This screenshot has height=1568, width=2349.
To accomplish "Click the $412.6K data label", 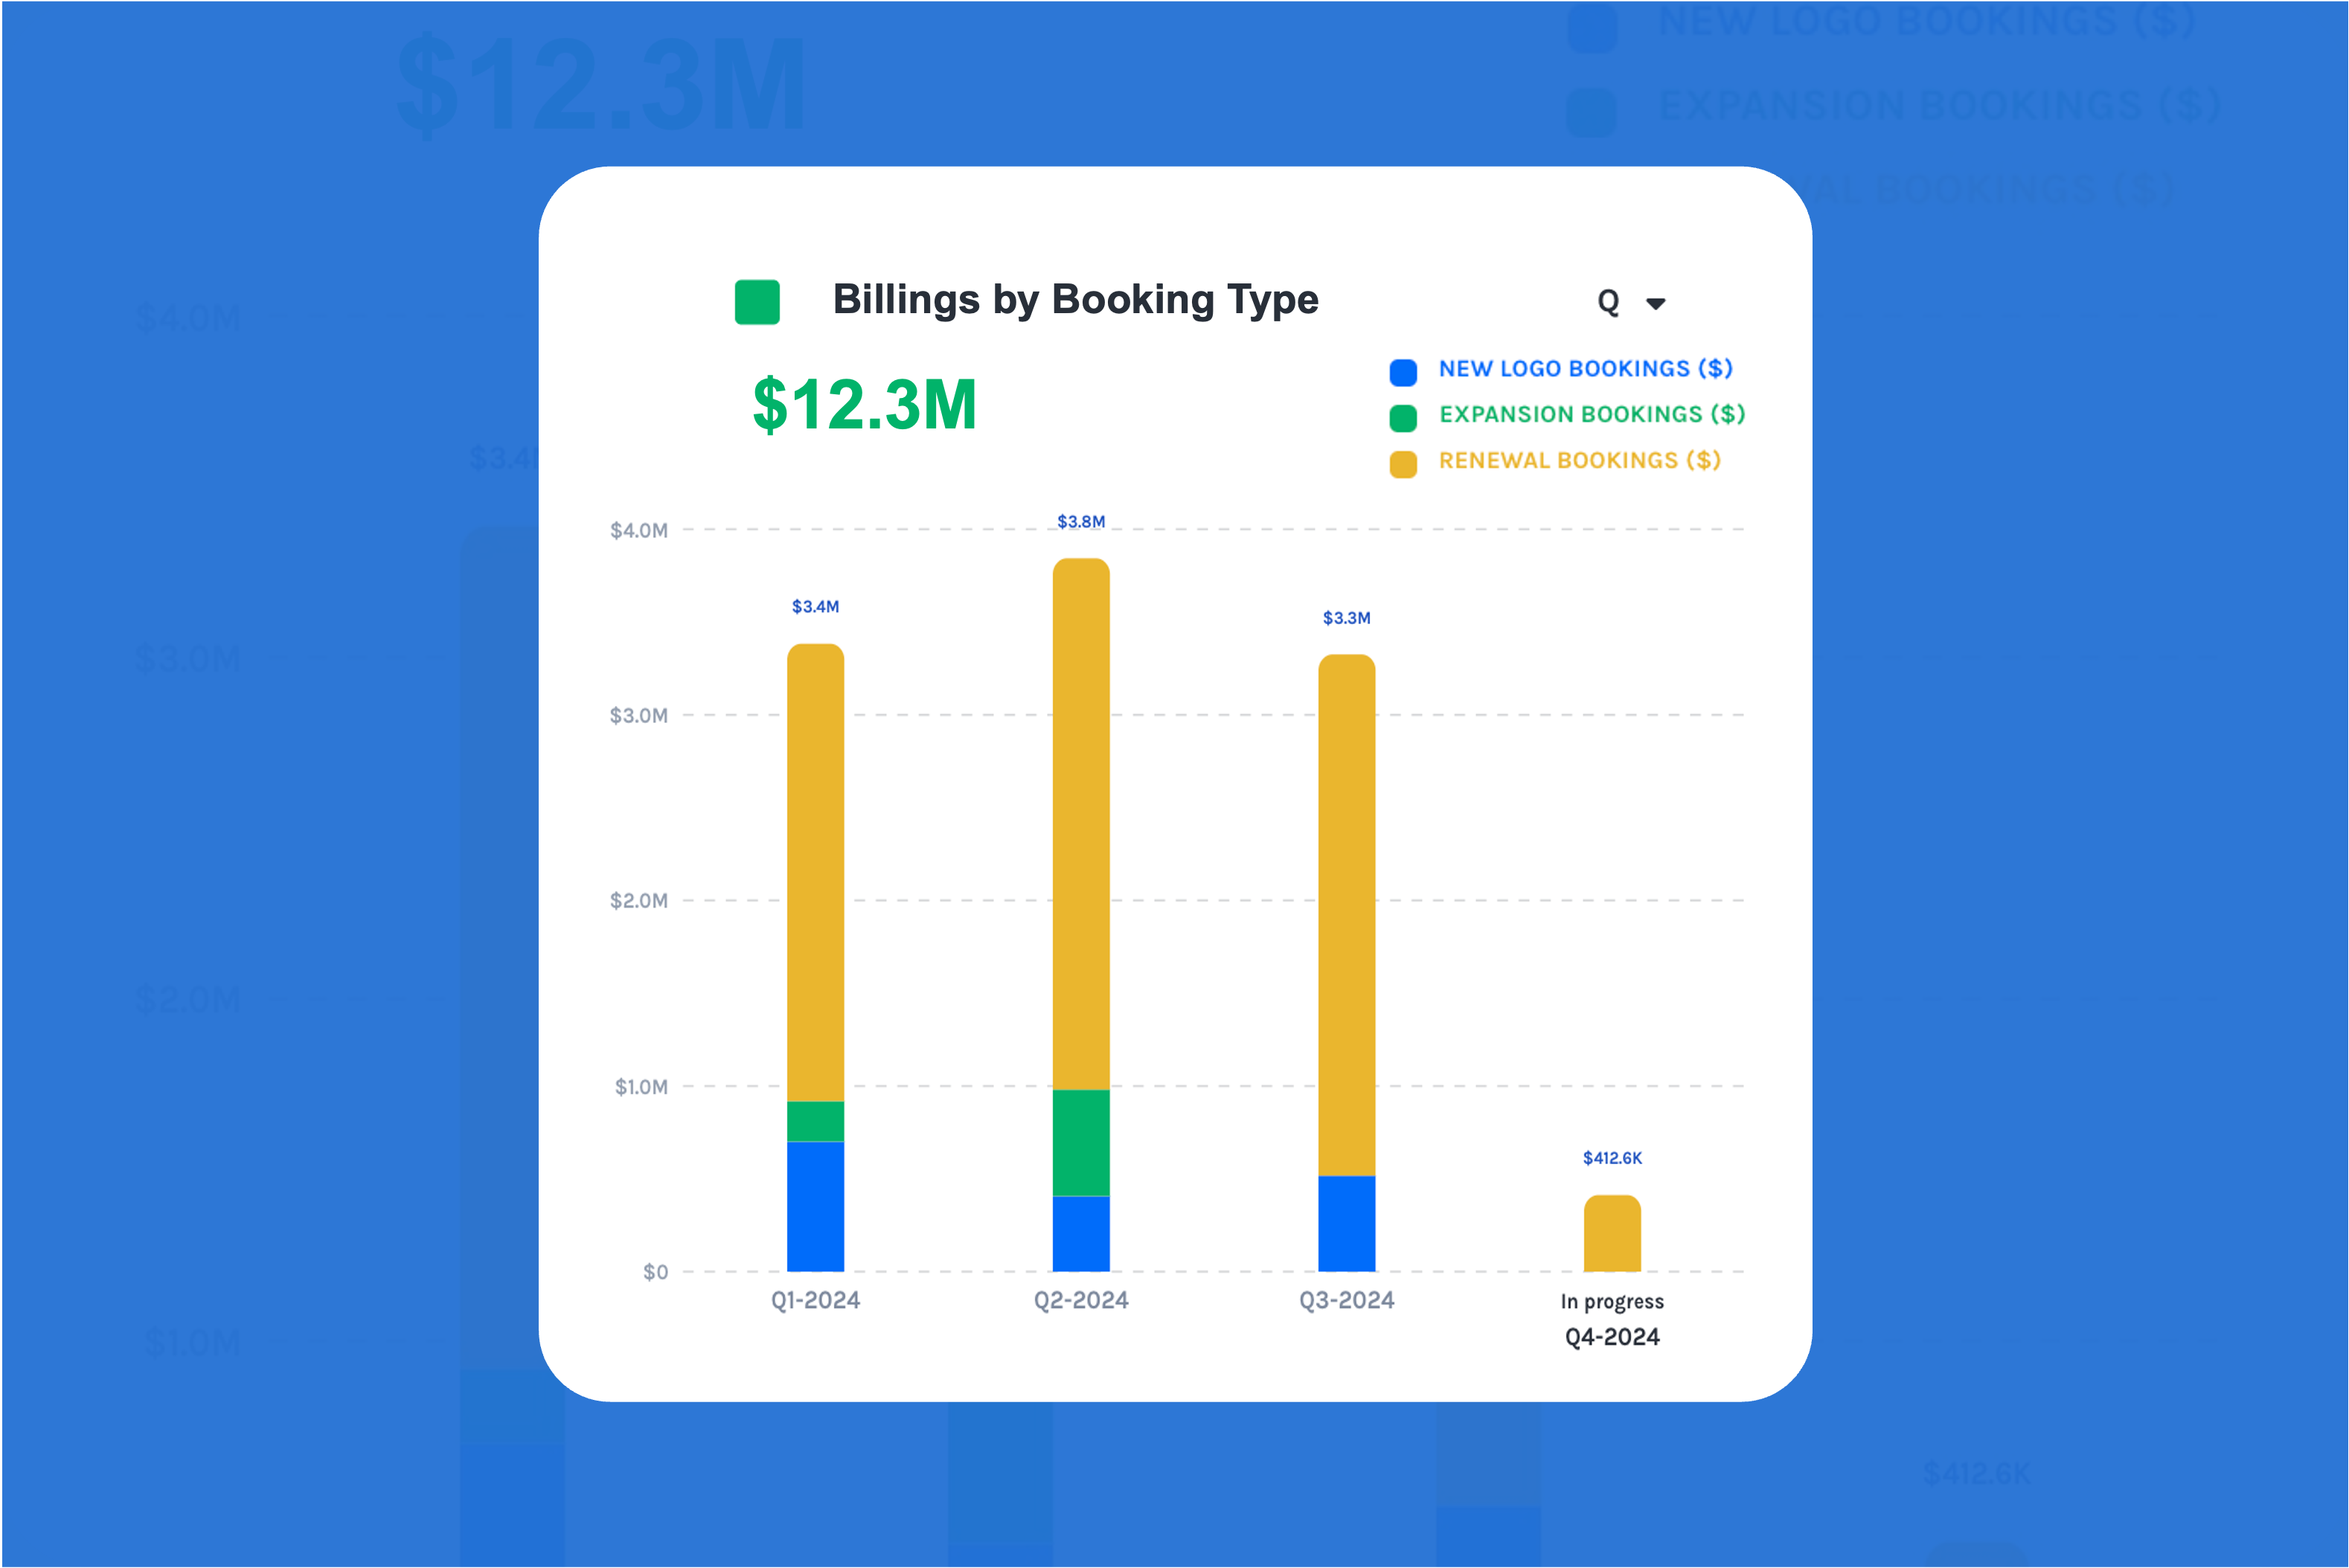I will [x=1612, y=1158].
